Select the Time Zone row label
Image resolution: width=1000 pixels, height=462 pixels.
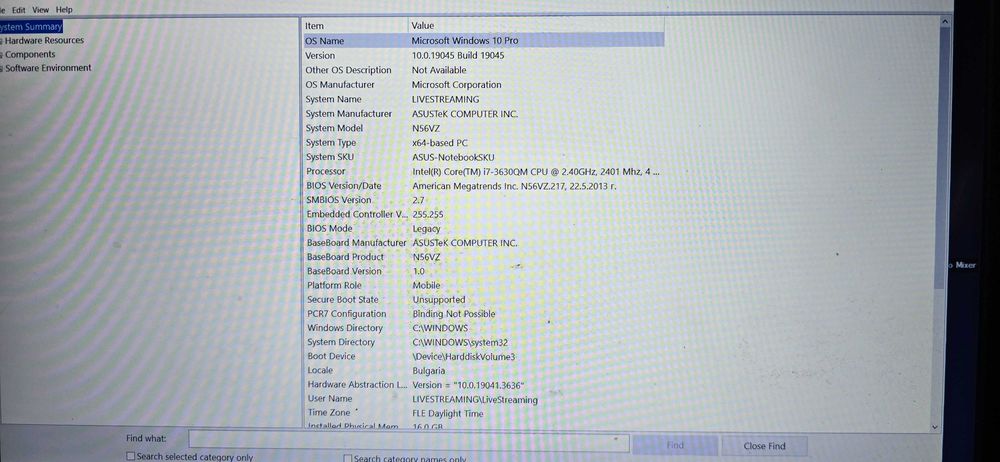329,413
